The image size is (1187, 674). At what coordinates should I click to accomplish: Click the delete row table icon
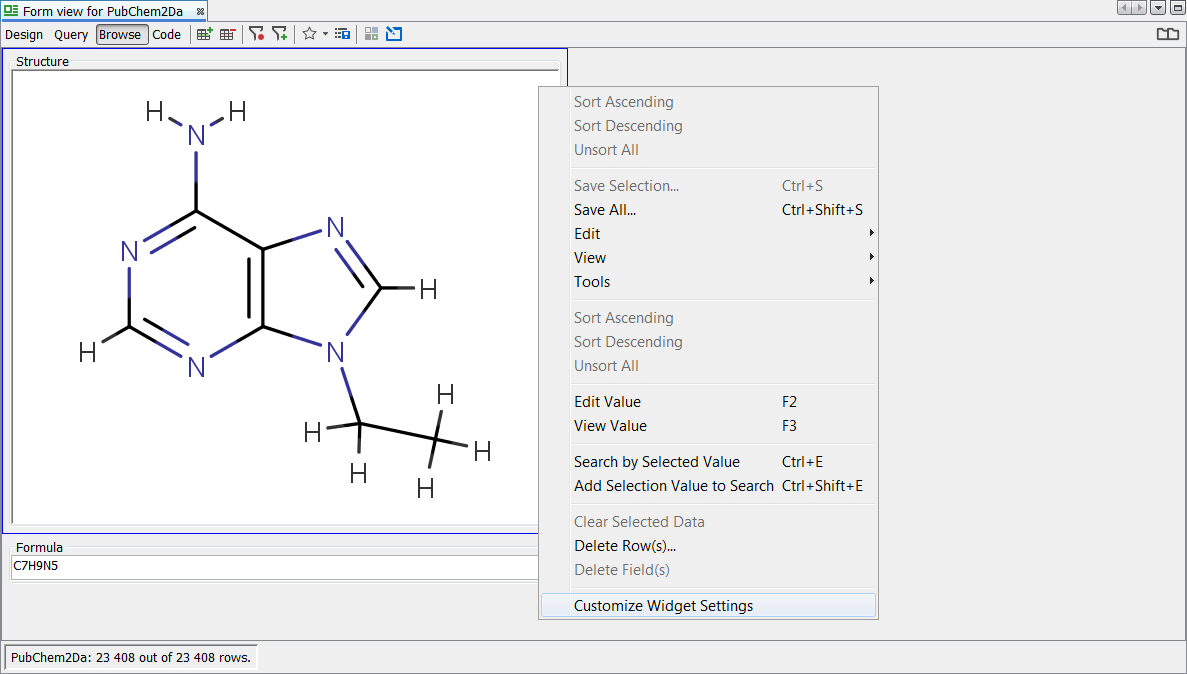tap(228, 34)
